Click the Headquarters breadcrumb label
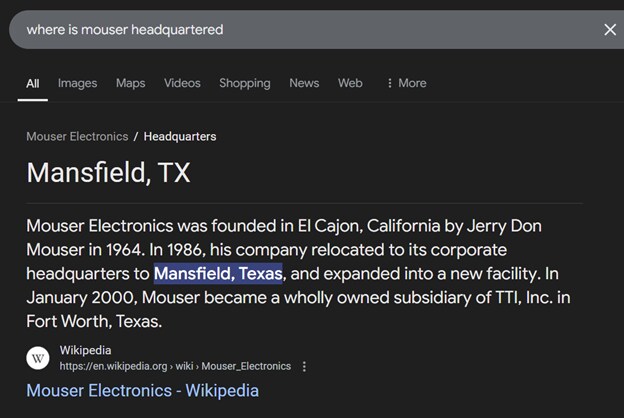 (x=180, y=136)
